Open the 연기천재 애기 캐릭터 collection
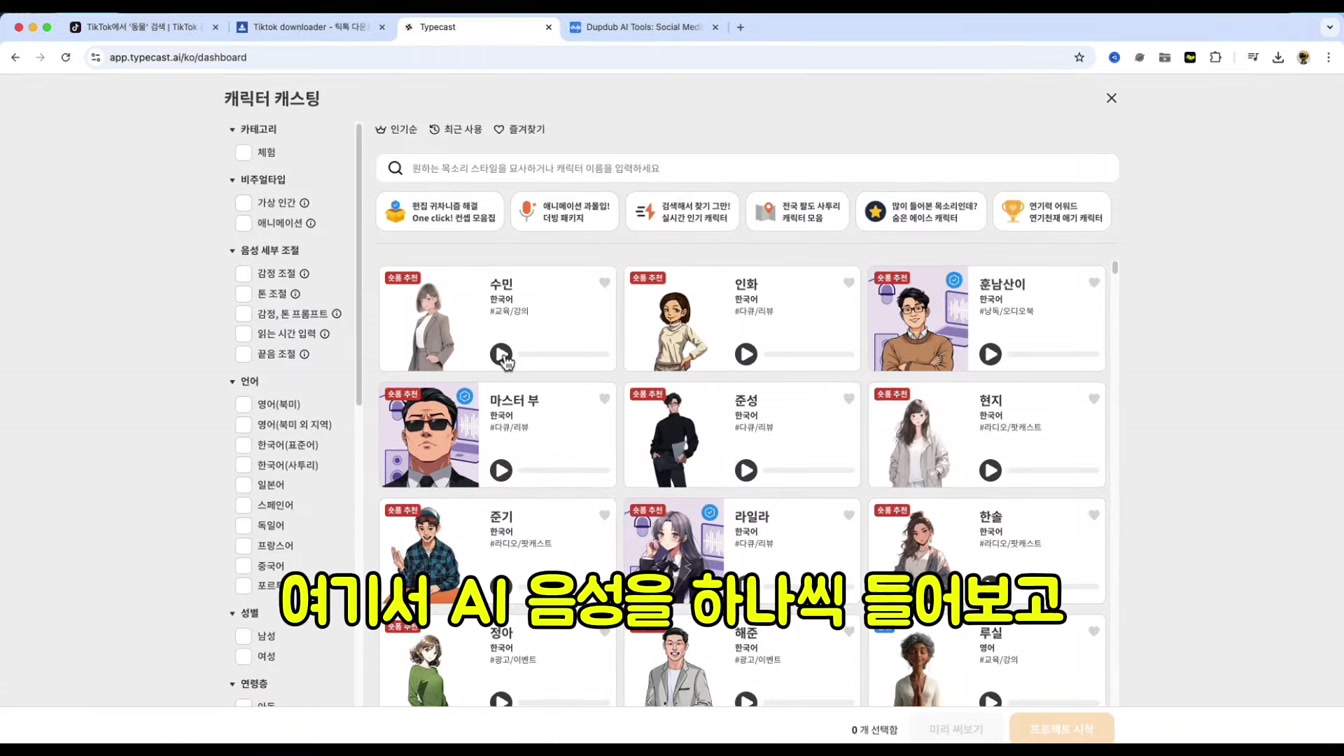 pyautogui.click(x=1052, y=212)
